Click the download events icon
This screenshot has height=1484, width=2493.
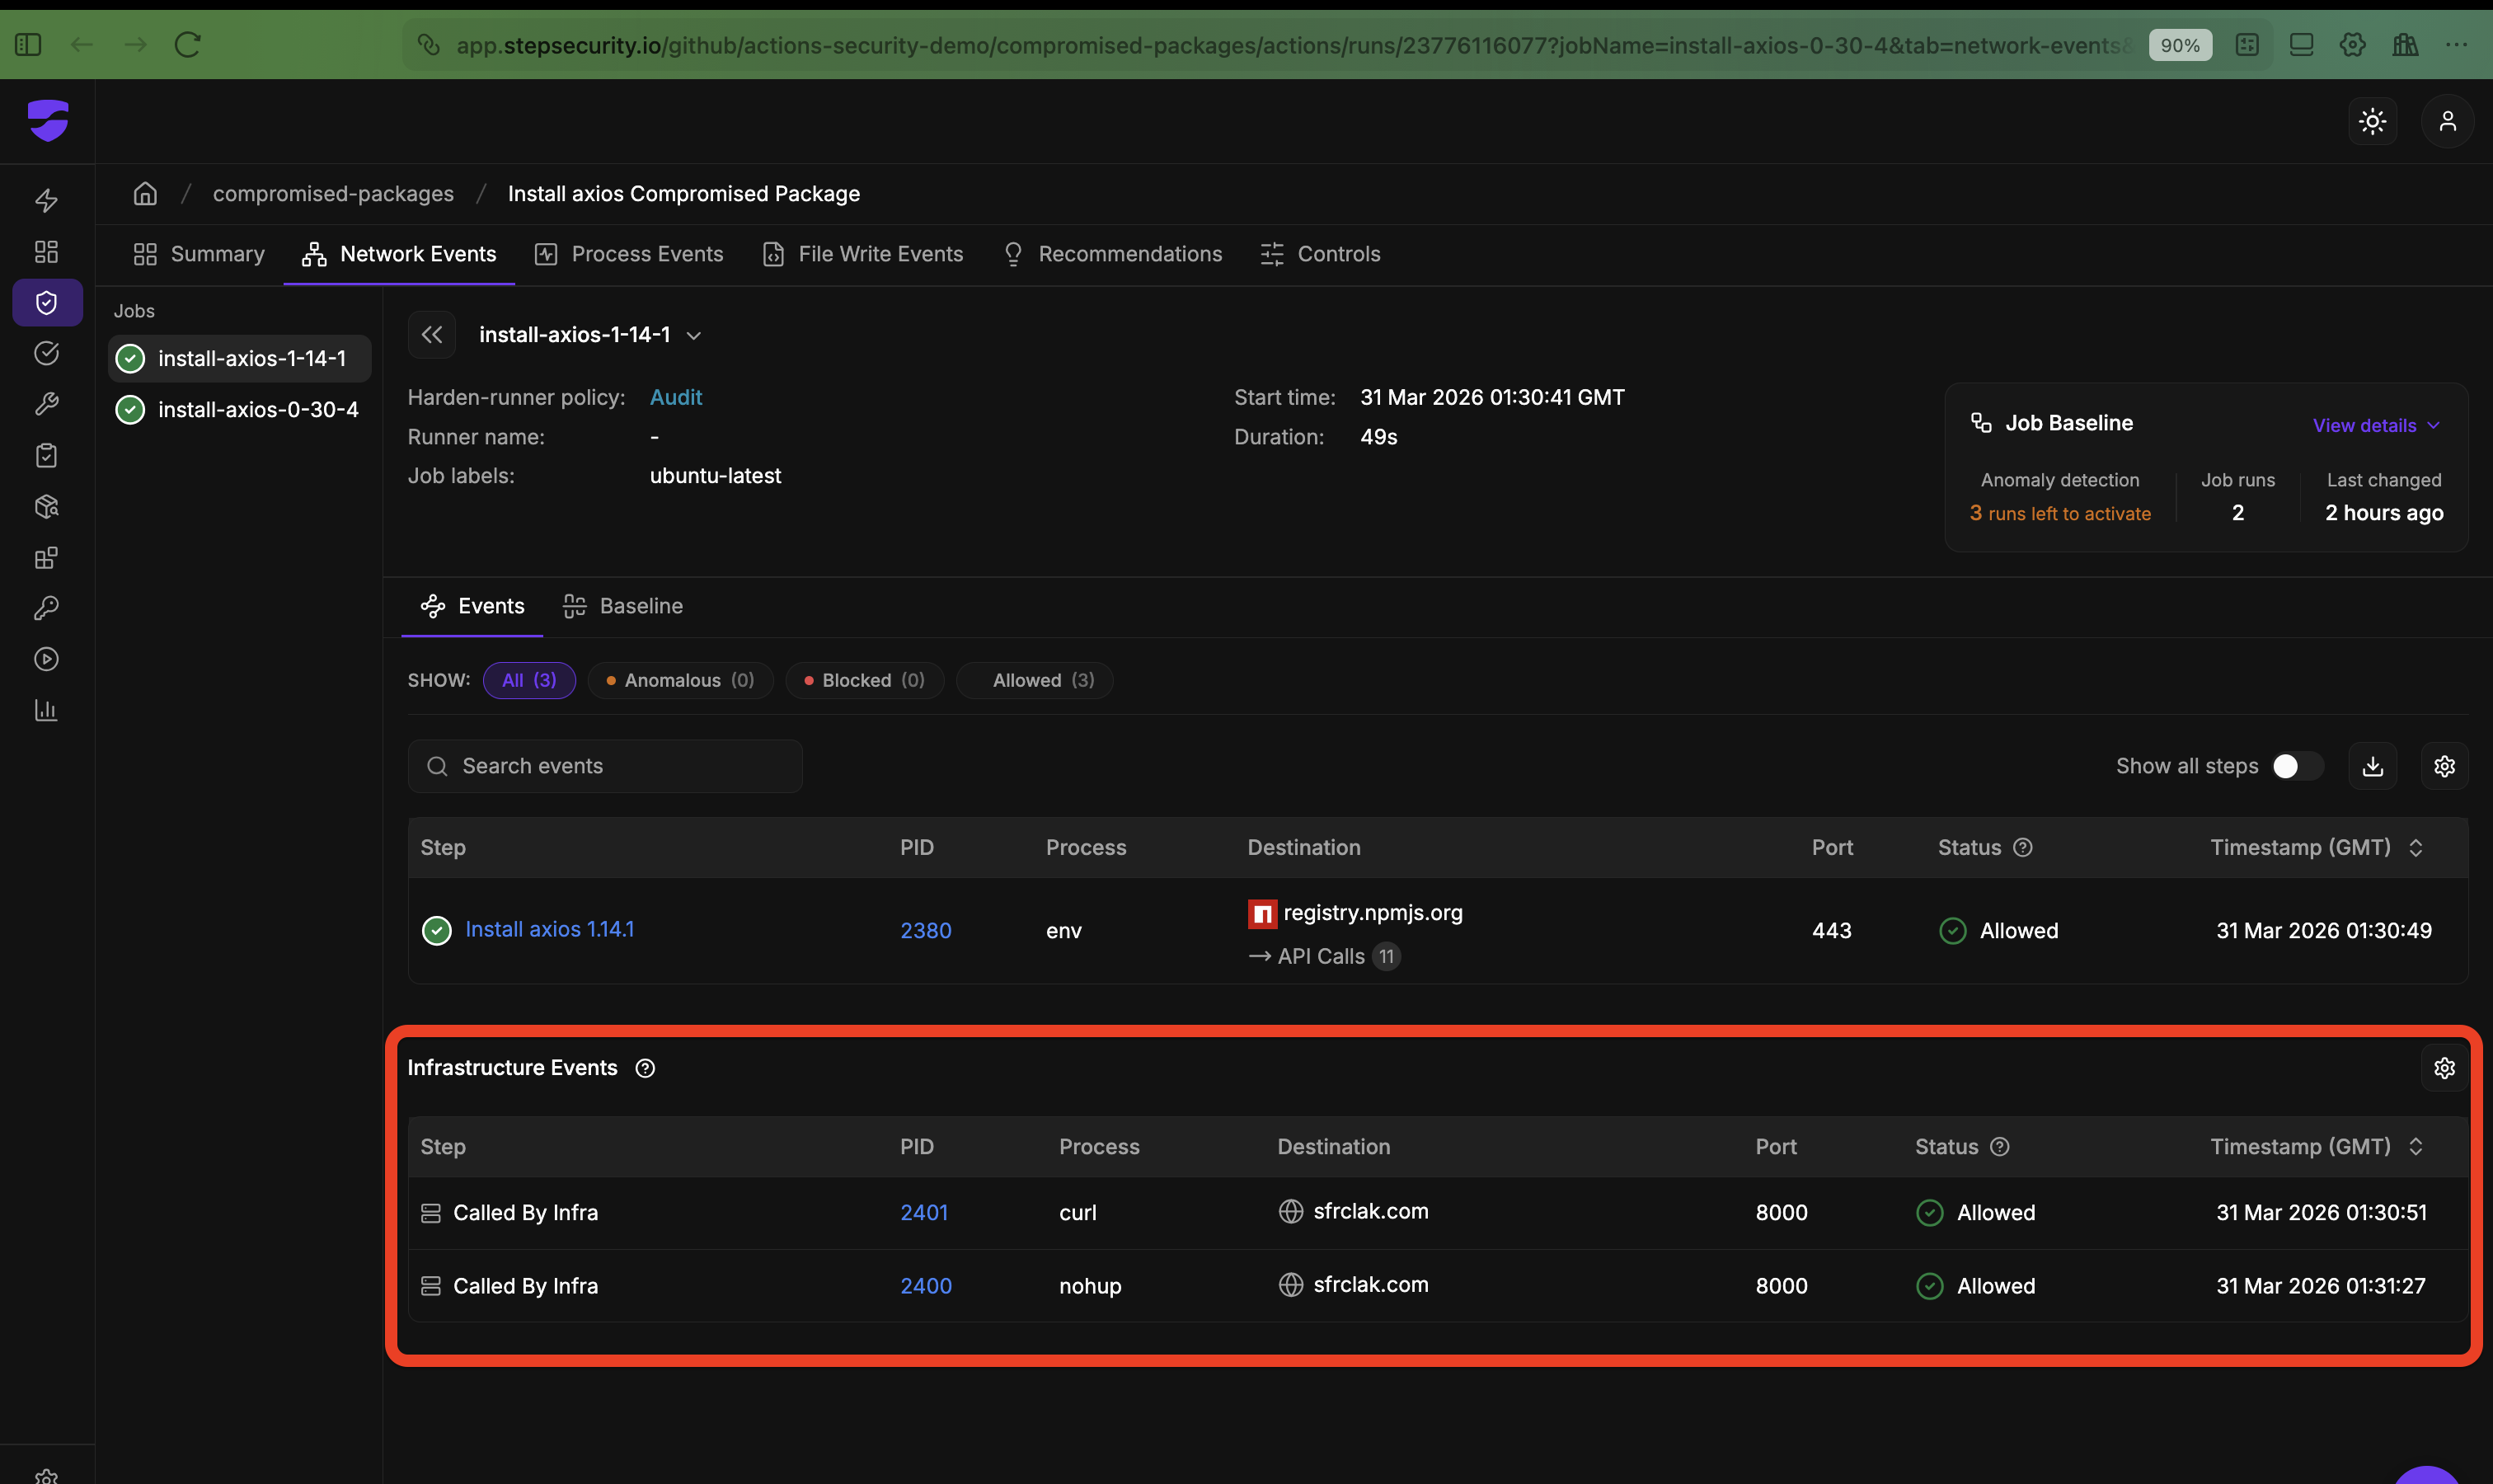point(2372,766)
